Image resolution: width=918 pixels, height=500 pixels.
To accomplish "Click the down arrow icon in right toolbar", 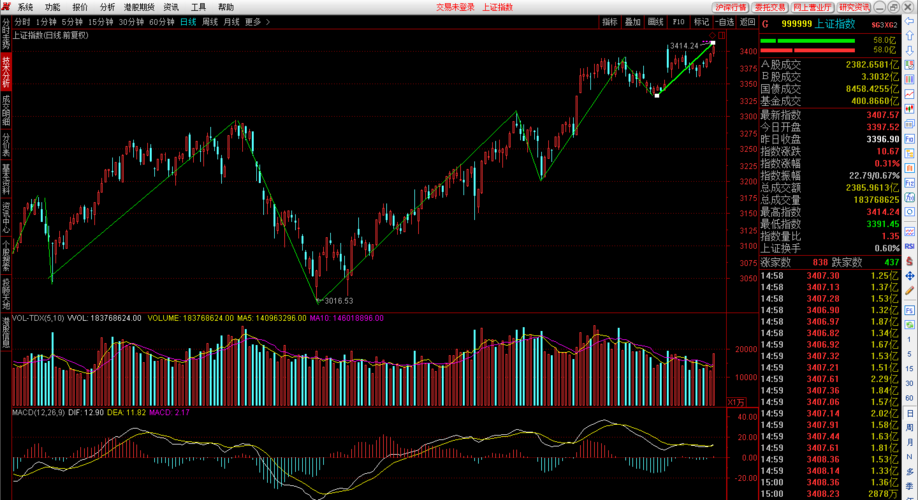I will click(x=909, y=50).
